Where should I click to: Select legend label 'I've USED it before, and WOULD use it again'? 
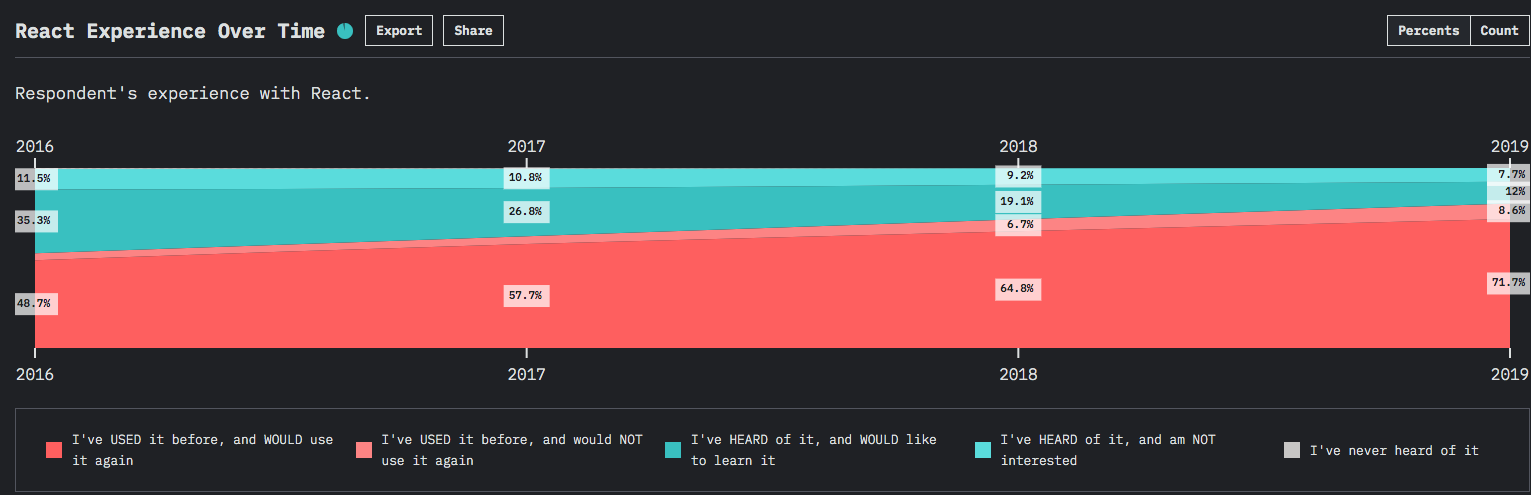[x=203, y=450]
